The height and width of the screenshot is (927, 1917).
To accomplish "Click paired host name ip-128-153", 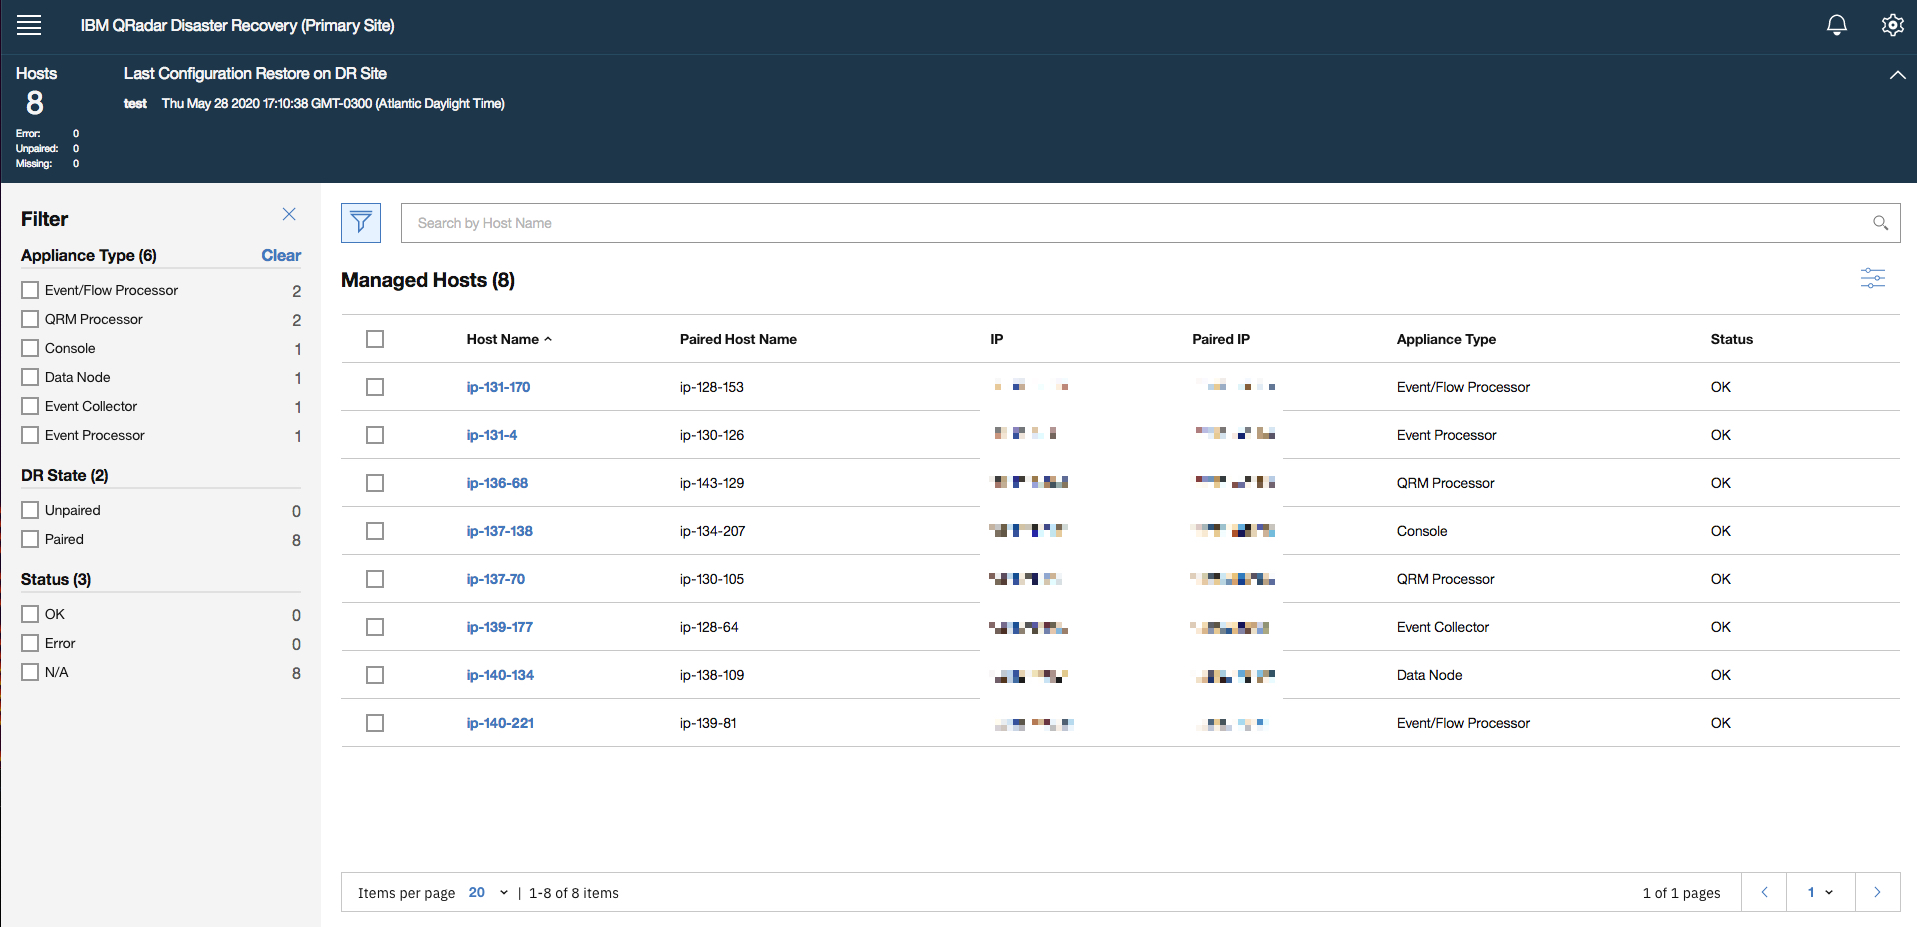I will pyautogui.click(x=712, y=387).
